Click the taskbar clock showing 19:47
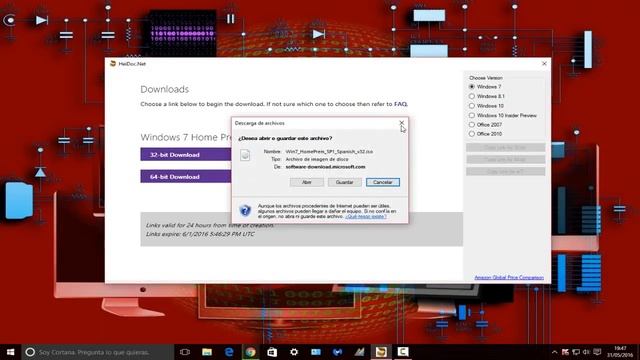Image resolution: width=640 pixels, height=360 pixels. point(620,352)
